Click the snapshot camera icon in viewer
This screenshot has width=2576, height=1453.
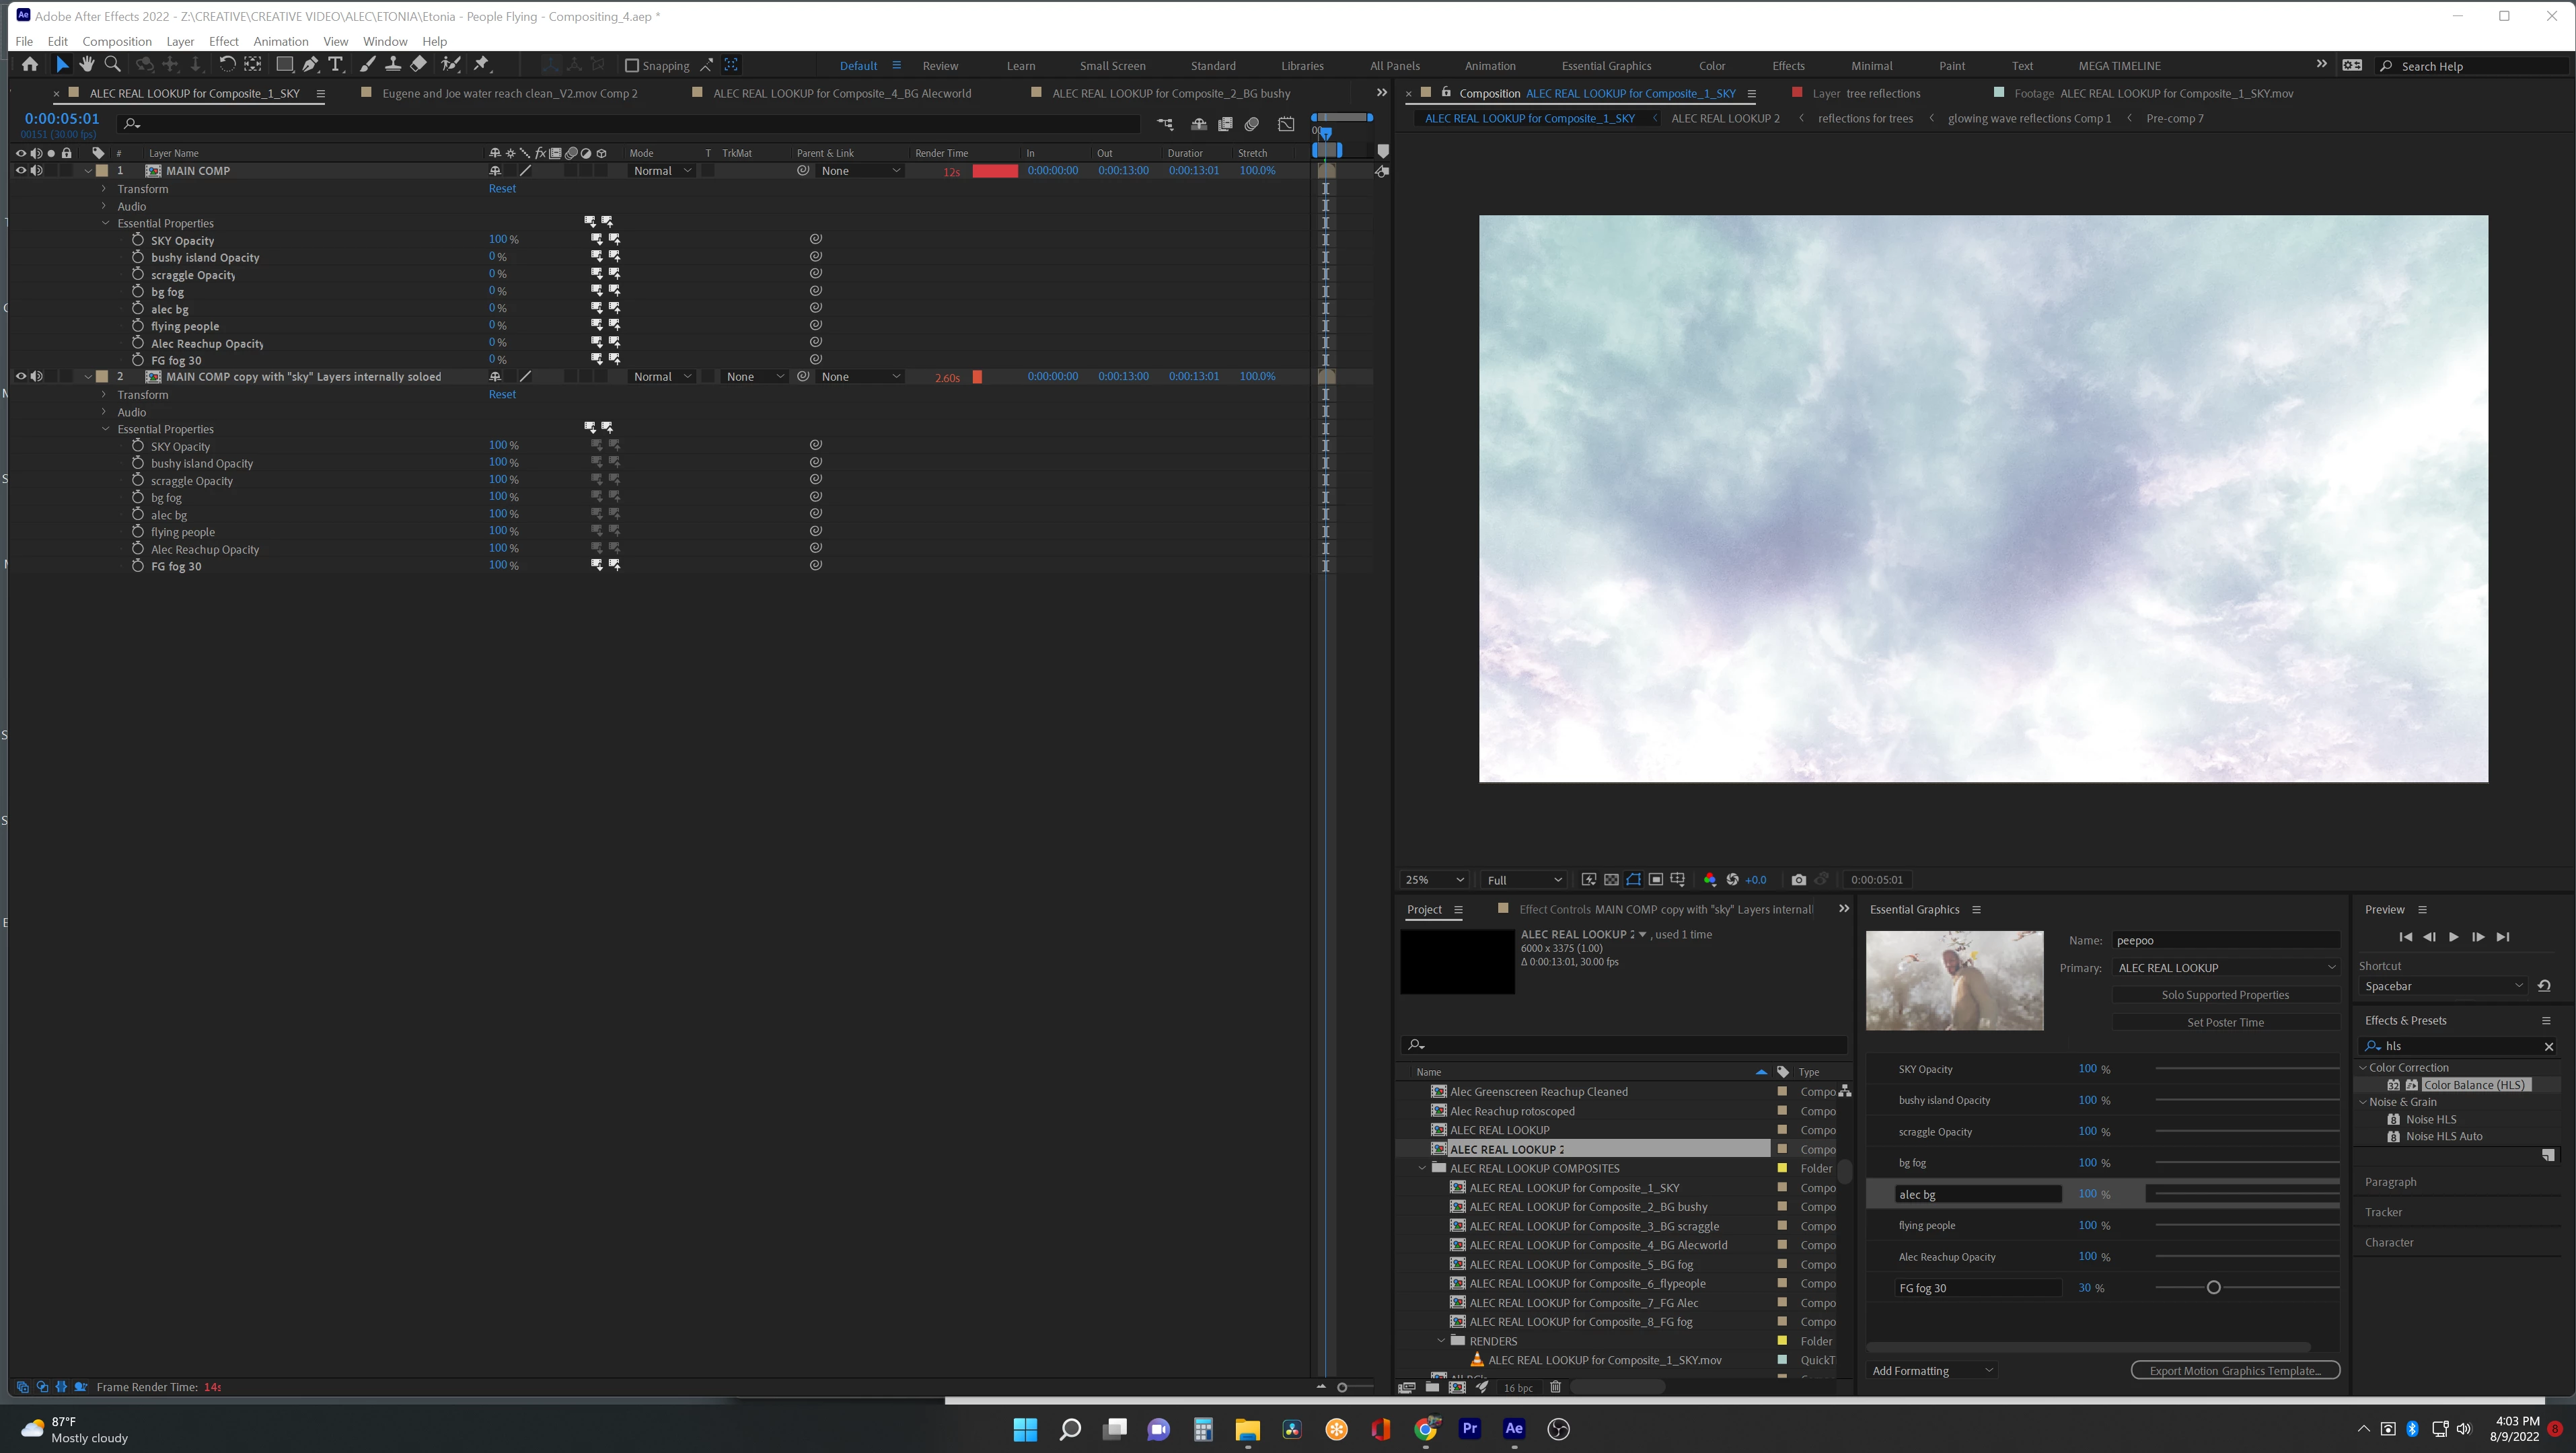(x=1798, y=880)
